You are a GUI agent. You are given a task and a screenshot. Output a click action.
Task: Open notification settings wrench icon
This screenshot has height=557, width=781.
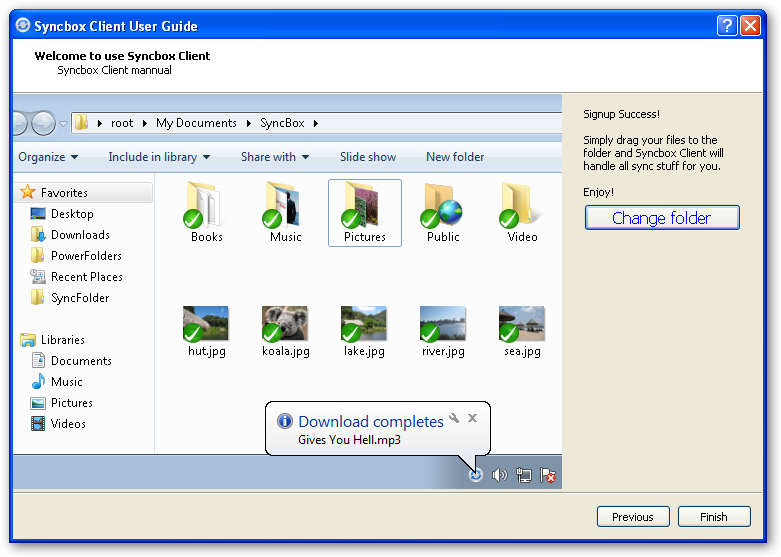point(454,418)
